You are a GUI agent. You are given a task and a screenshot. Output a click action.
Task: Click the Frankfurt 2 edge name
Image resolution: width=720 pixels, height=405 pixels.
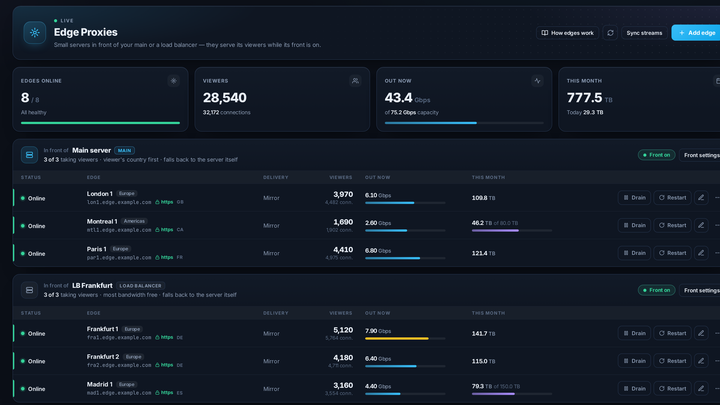pyautogui.click(x=103, y=357)
